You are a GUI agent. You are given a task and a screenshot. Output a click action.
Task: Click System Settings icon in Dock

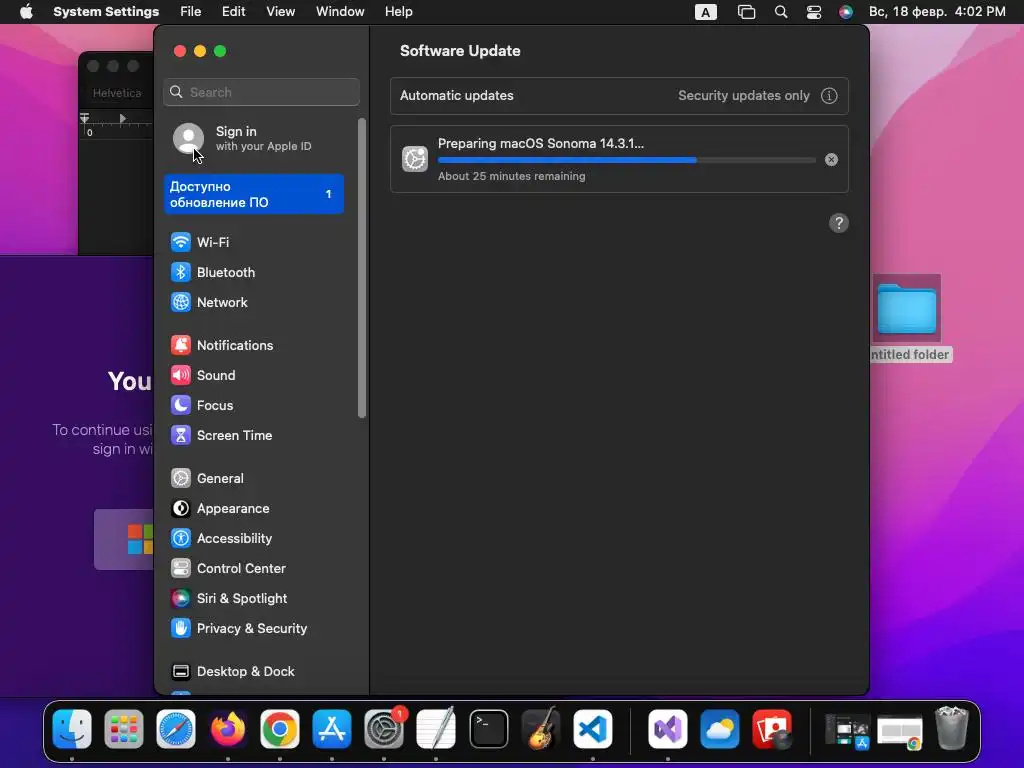[x=384, y=729]
